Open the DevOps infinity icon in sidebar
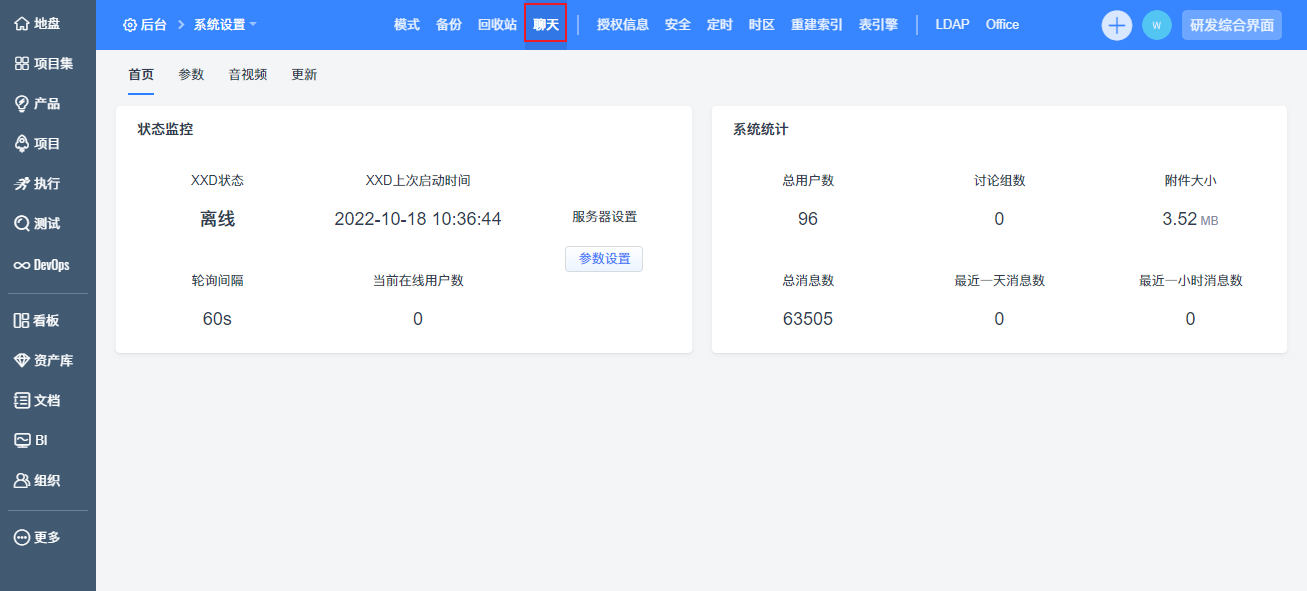Screen dimensions: 1307x591 (22, 265)
